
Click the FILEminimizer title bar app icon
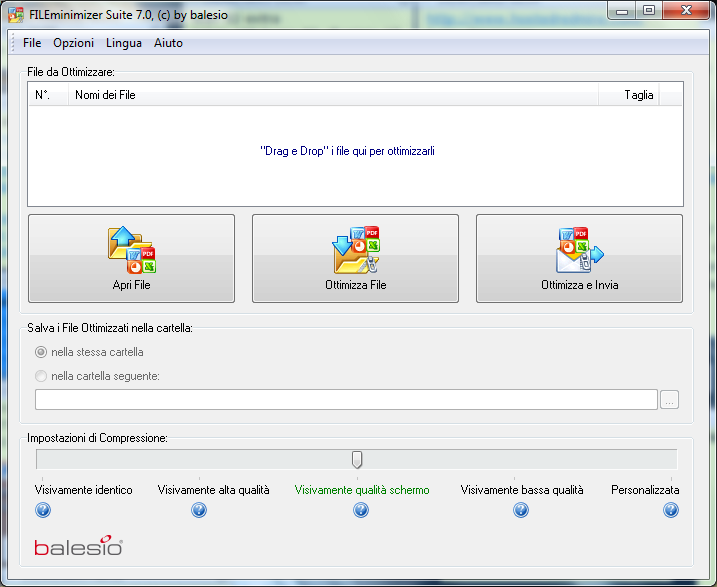pyautogui.click(x=16, y=15)
